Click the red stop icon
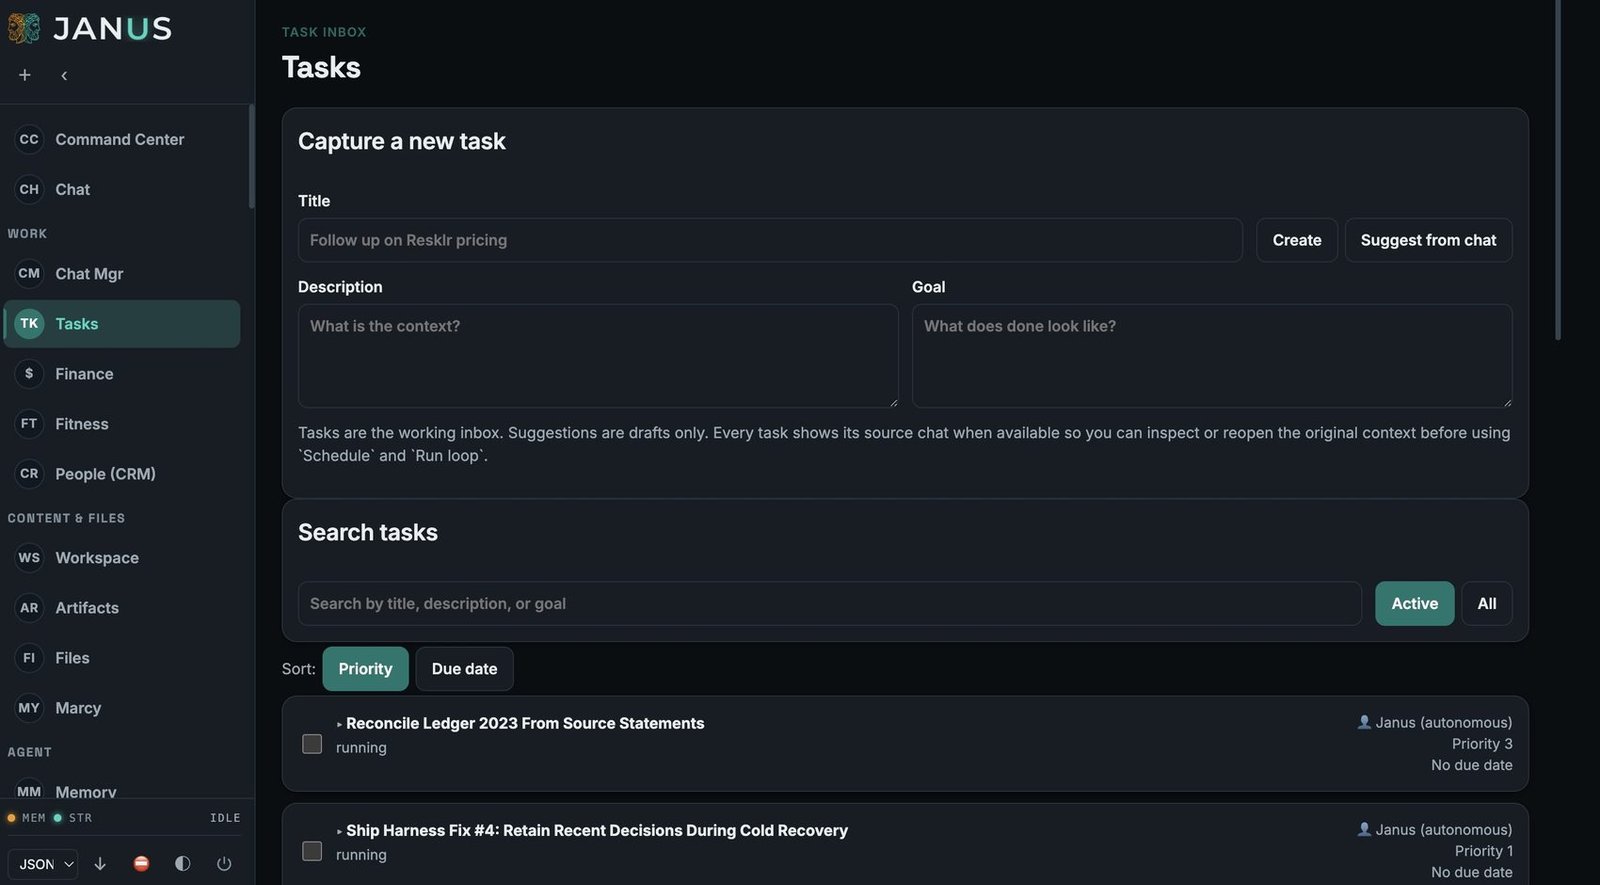This screenshot has height=885, width=1600. coord(141,864)
